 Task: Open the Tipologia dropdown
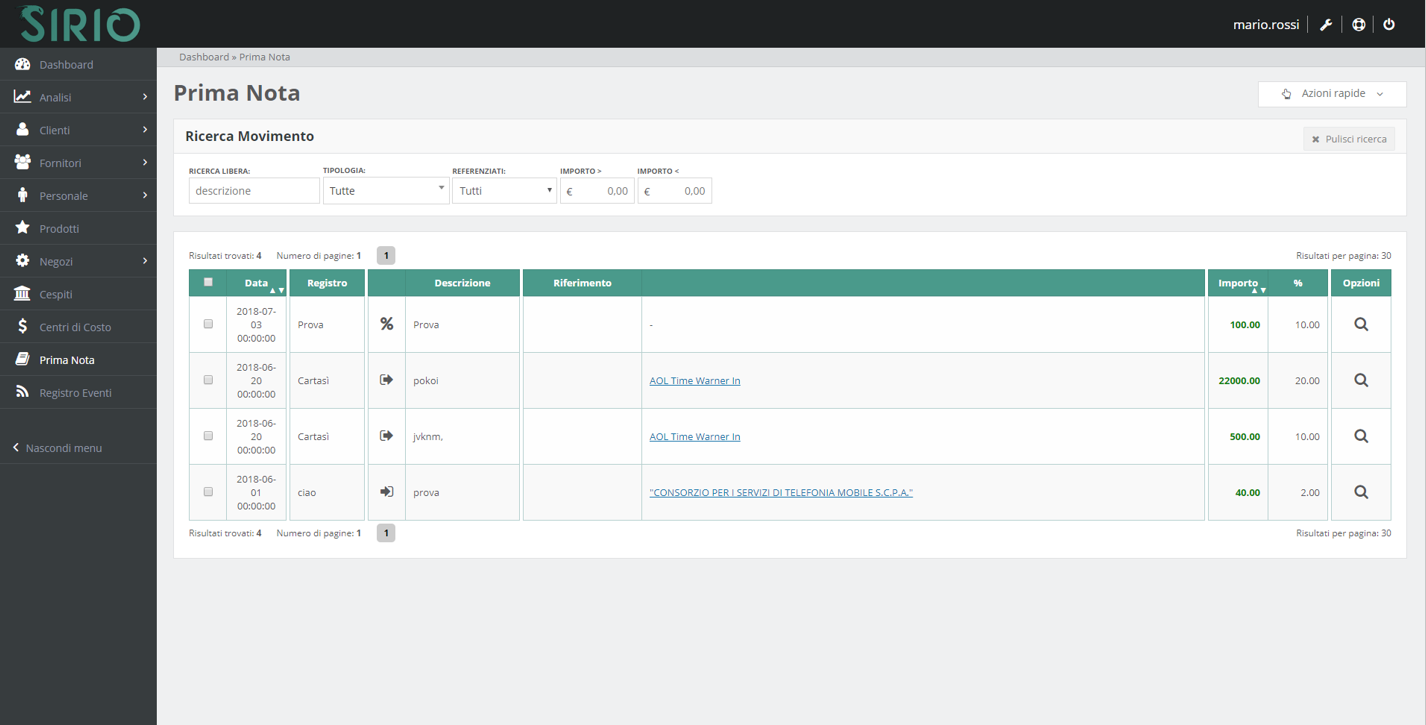(385, 191)
